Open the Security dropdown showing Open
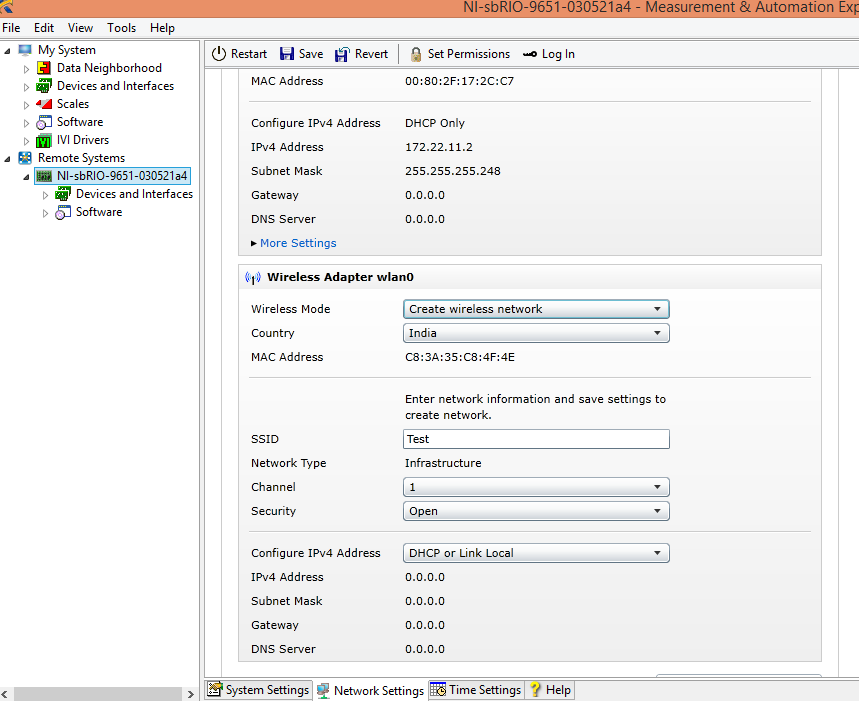859x701 pixels. click(536, 511)
